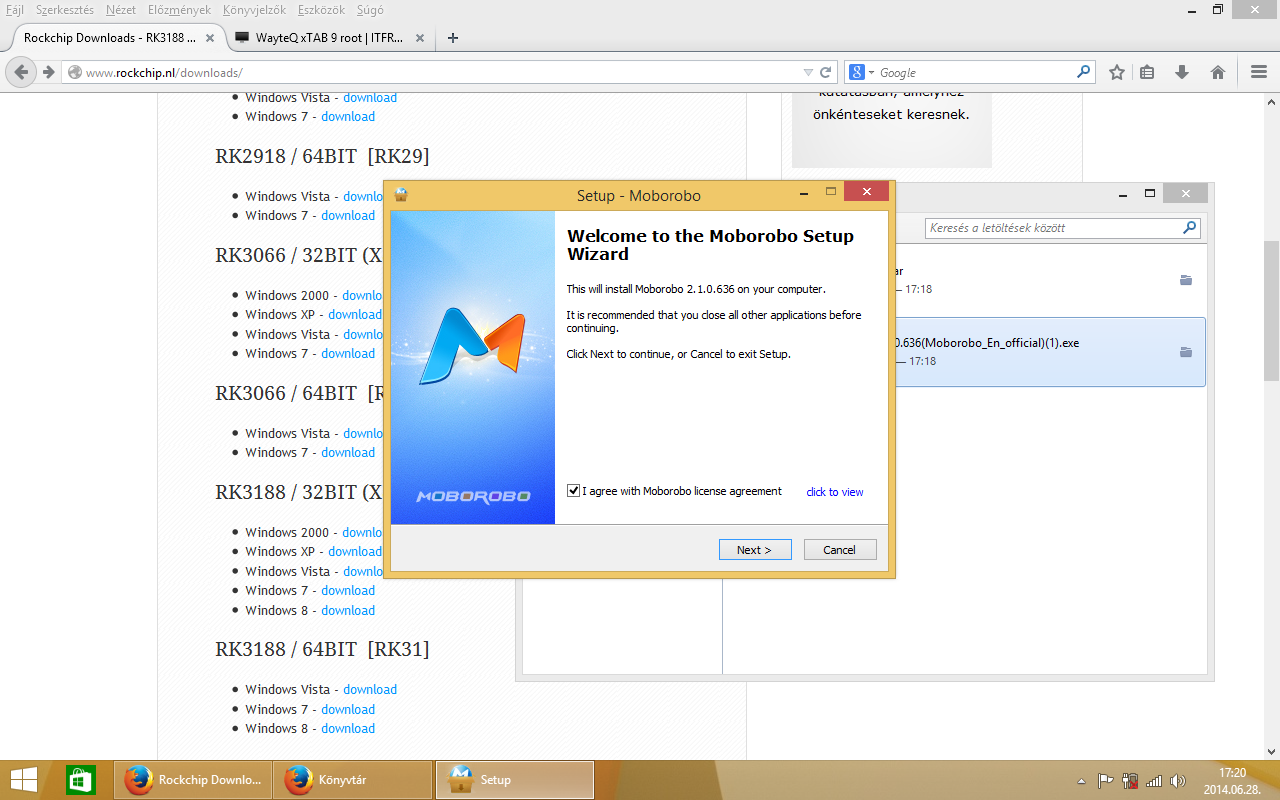
Task: Show hidden system tray icons
Action: click(1081, 781)
